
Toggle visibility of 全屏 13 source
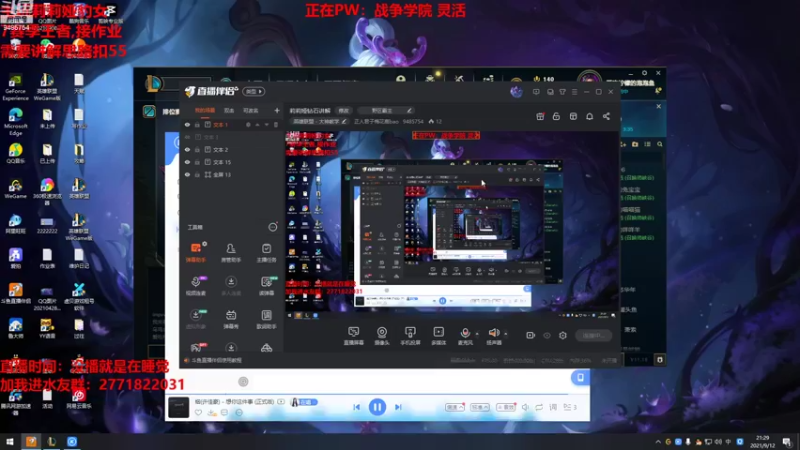click(x=187, y=174)
